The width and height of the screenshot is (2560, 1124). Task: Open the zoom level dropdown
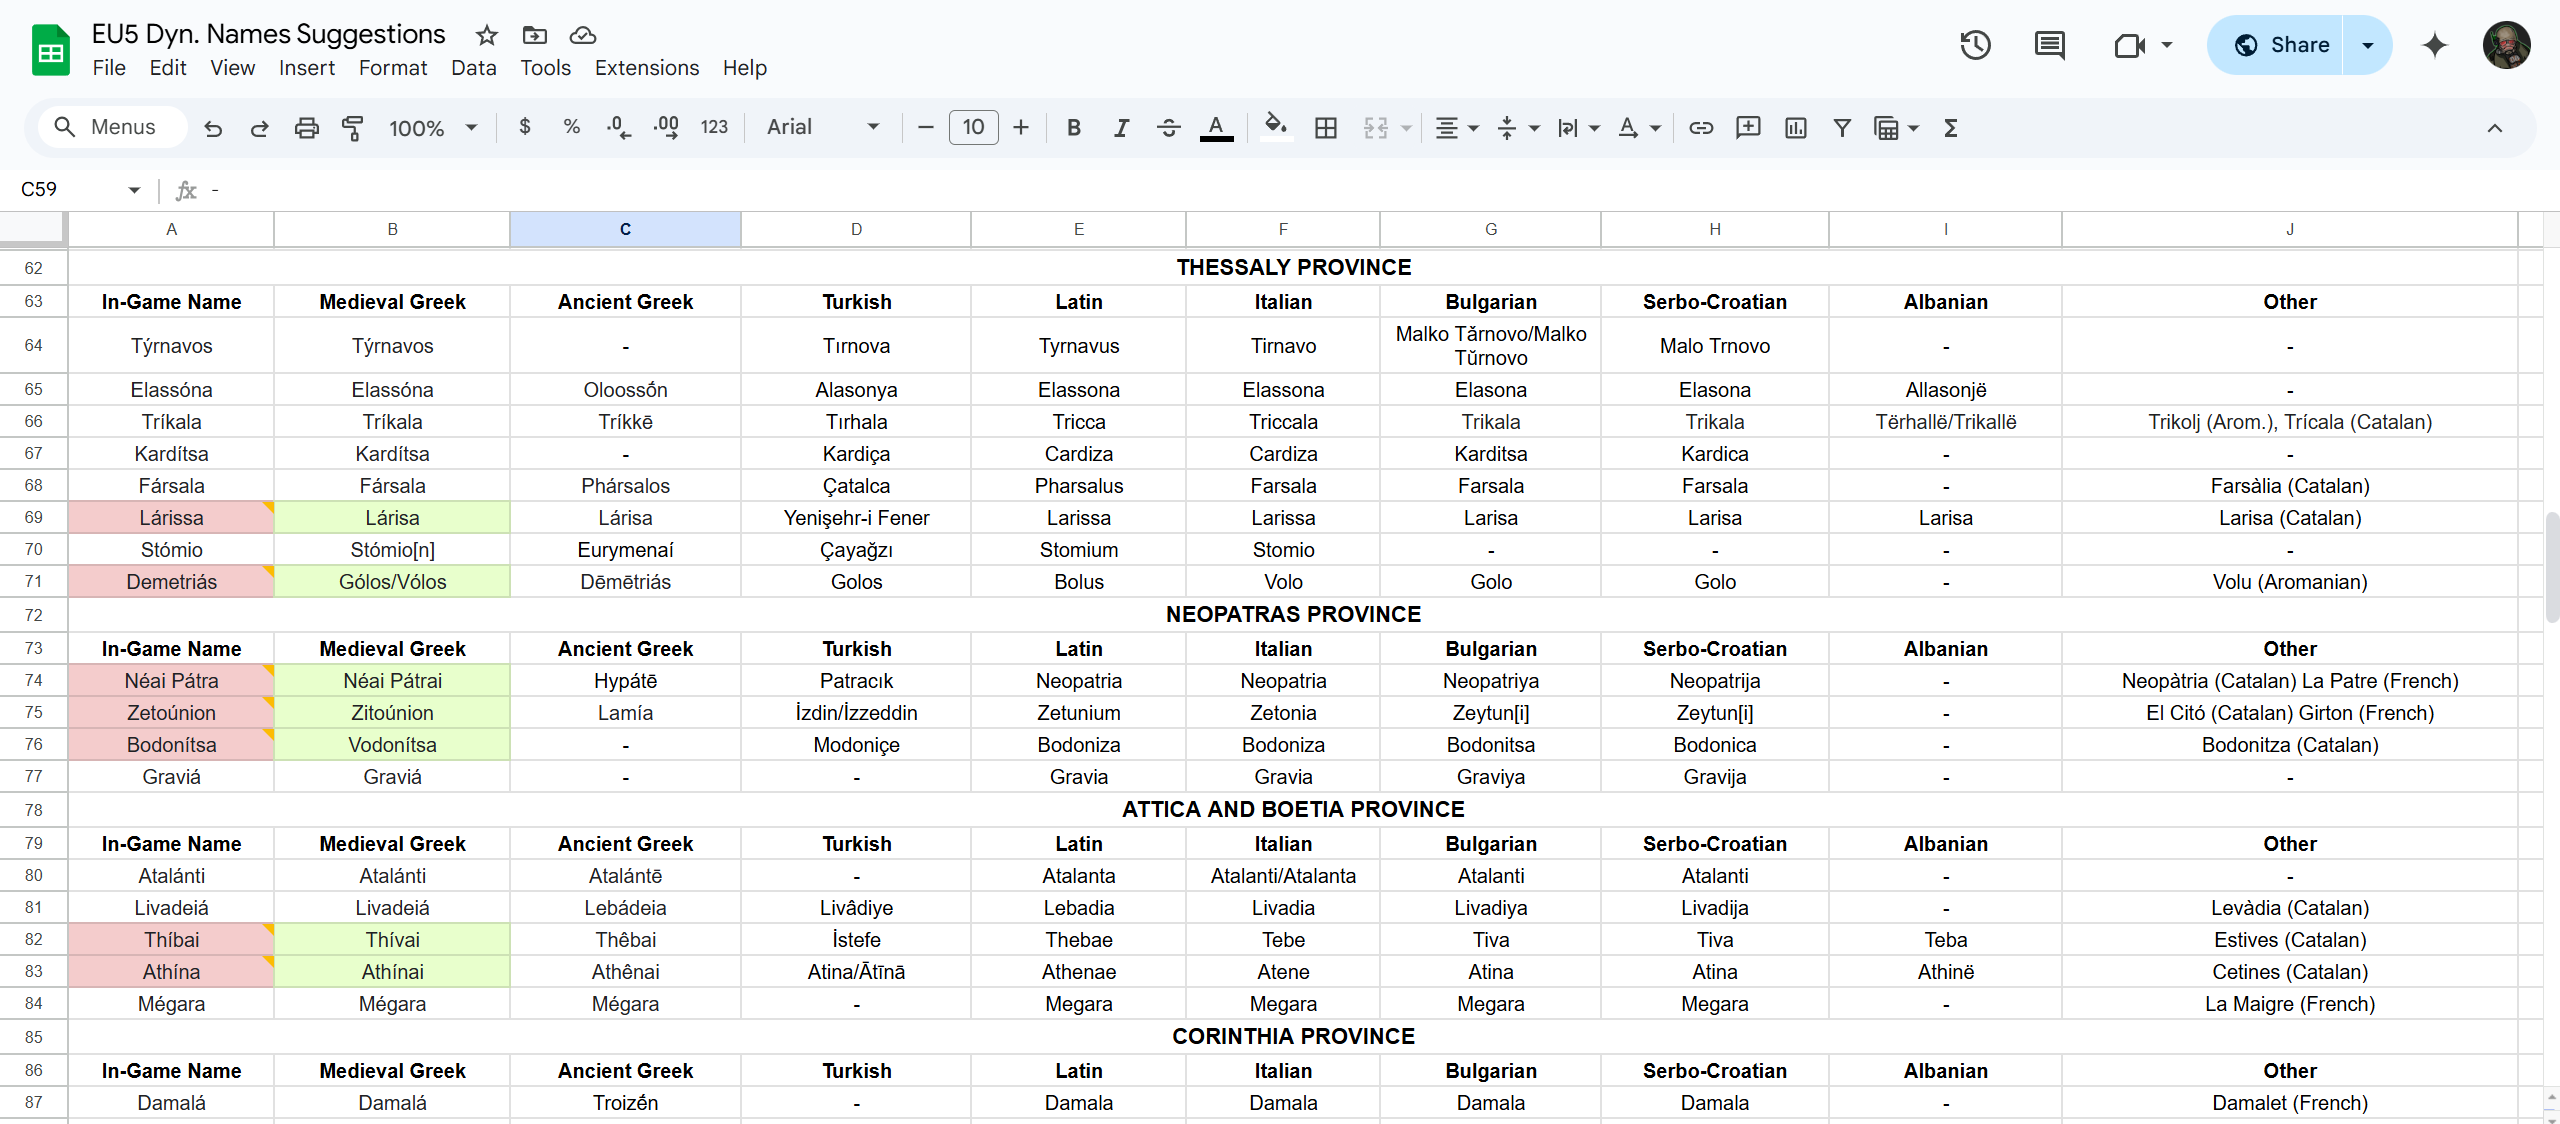(x=432, y=128)
